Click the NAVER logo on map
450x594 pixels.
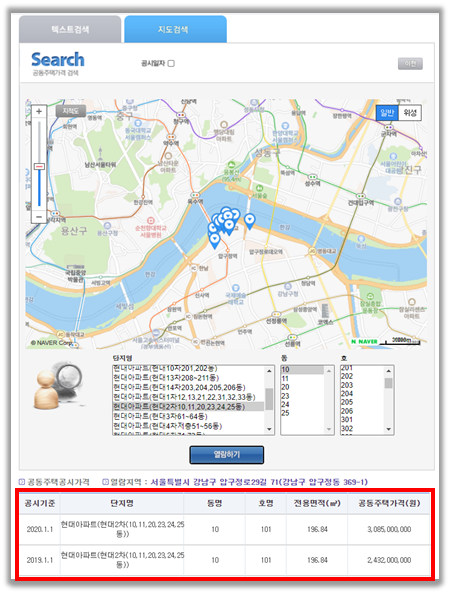(x=364, y=341)
